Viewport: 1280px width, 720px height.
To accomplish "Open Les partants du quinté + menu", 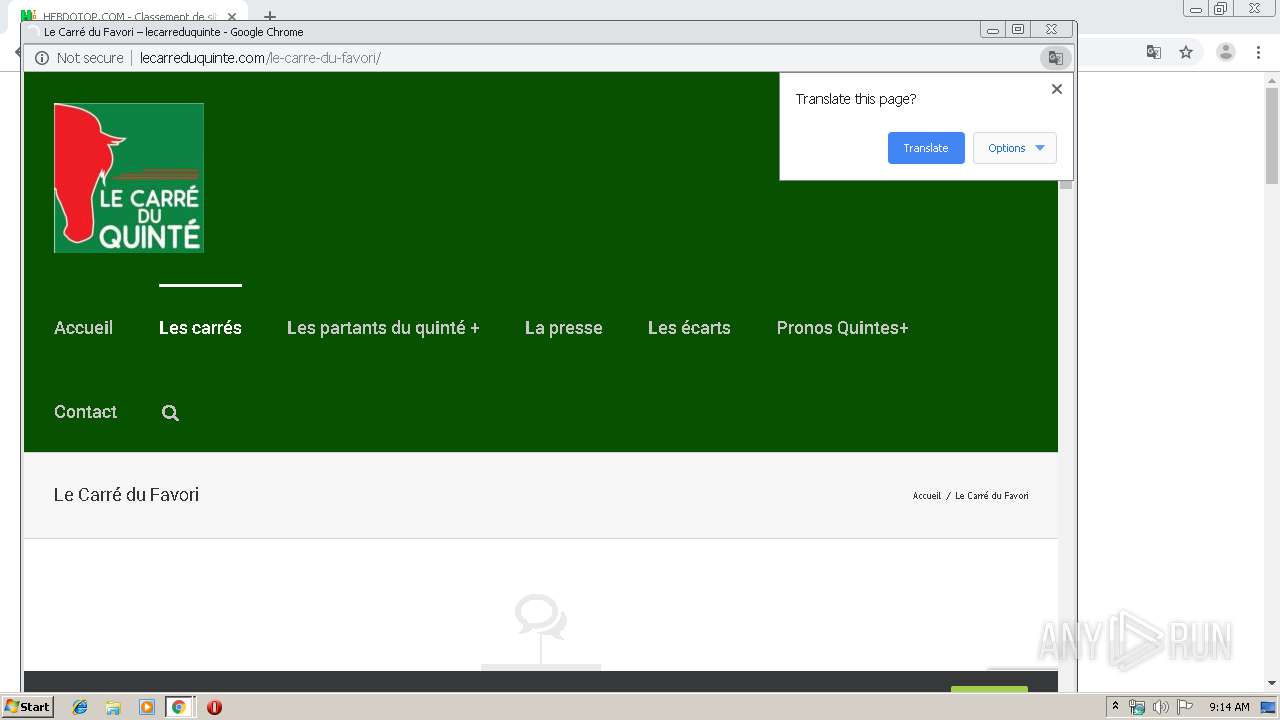I will (x=383, y=328).
